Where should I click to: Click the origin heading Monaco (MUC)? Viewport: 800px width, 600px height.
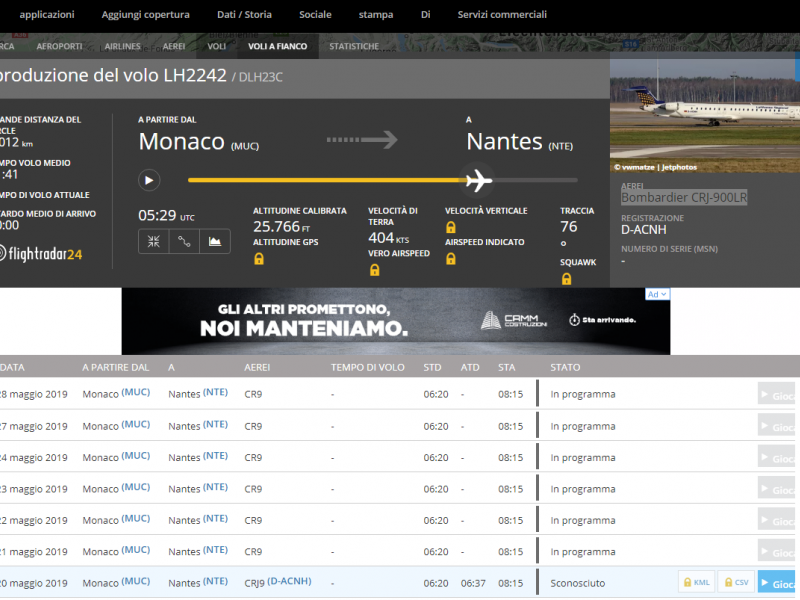click(199, 141)
